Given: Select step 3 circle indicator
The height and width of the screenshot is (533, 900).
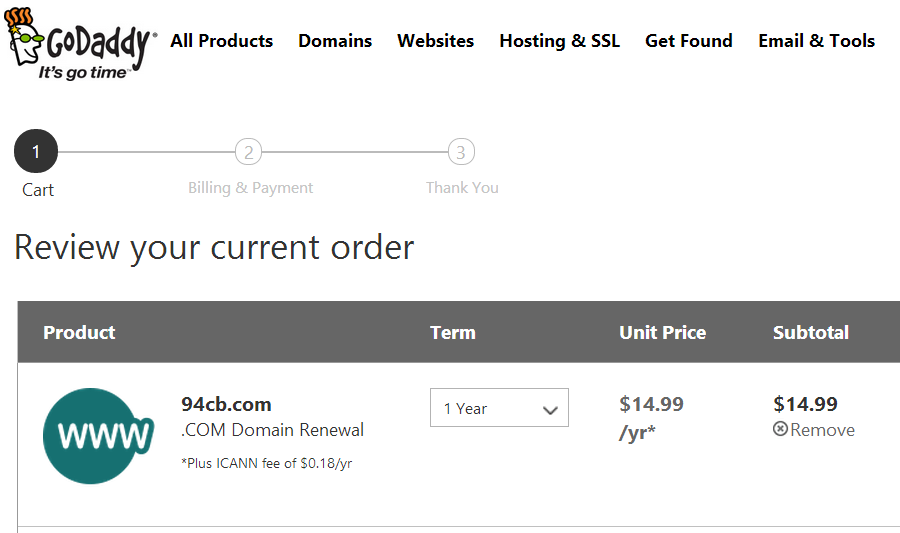Looking at the screenshot, I should tap(461, 152).
